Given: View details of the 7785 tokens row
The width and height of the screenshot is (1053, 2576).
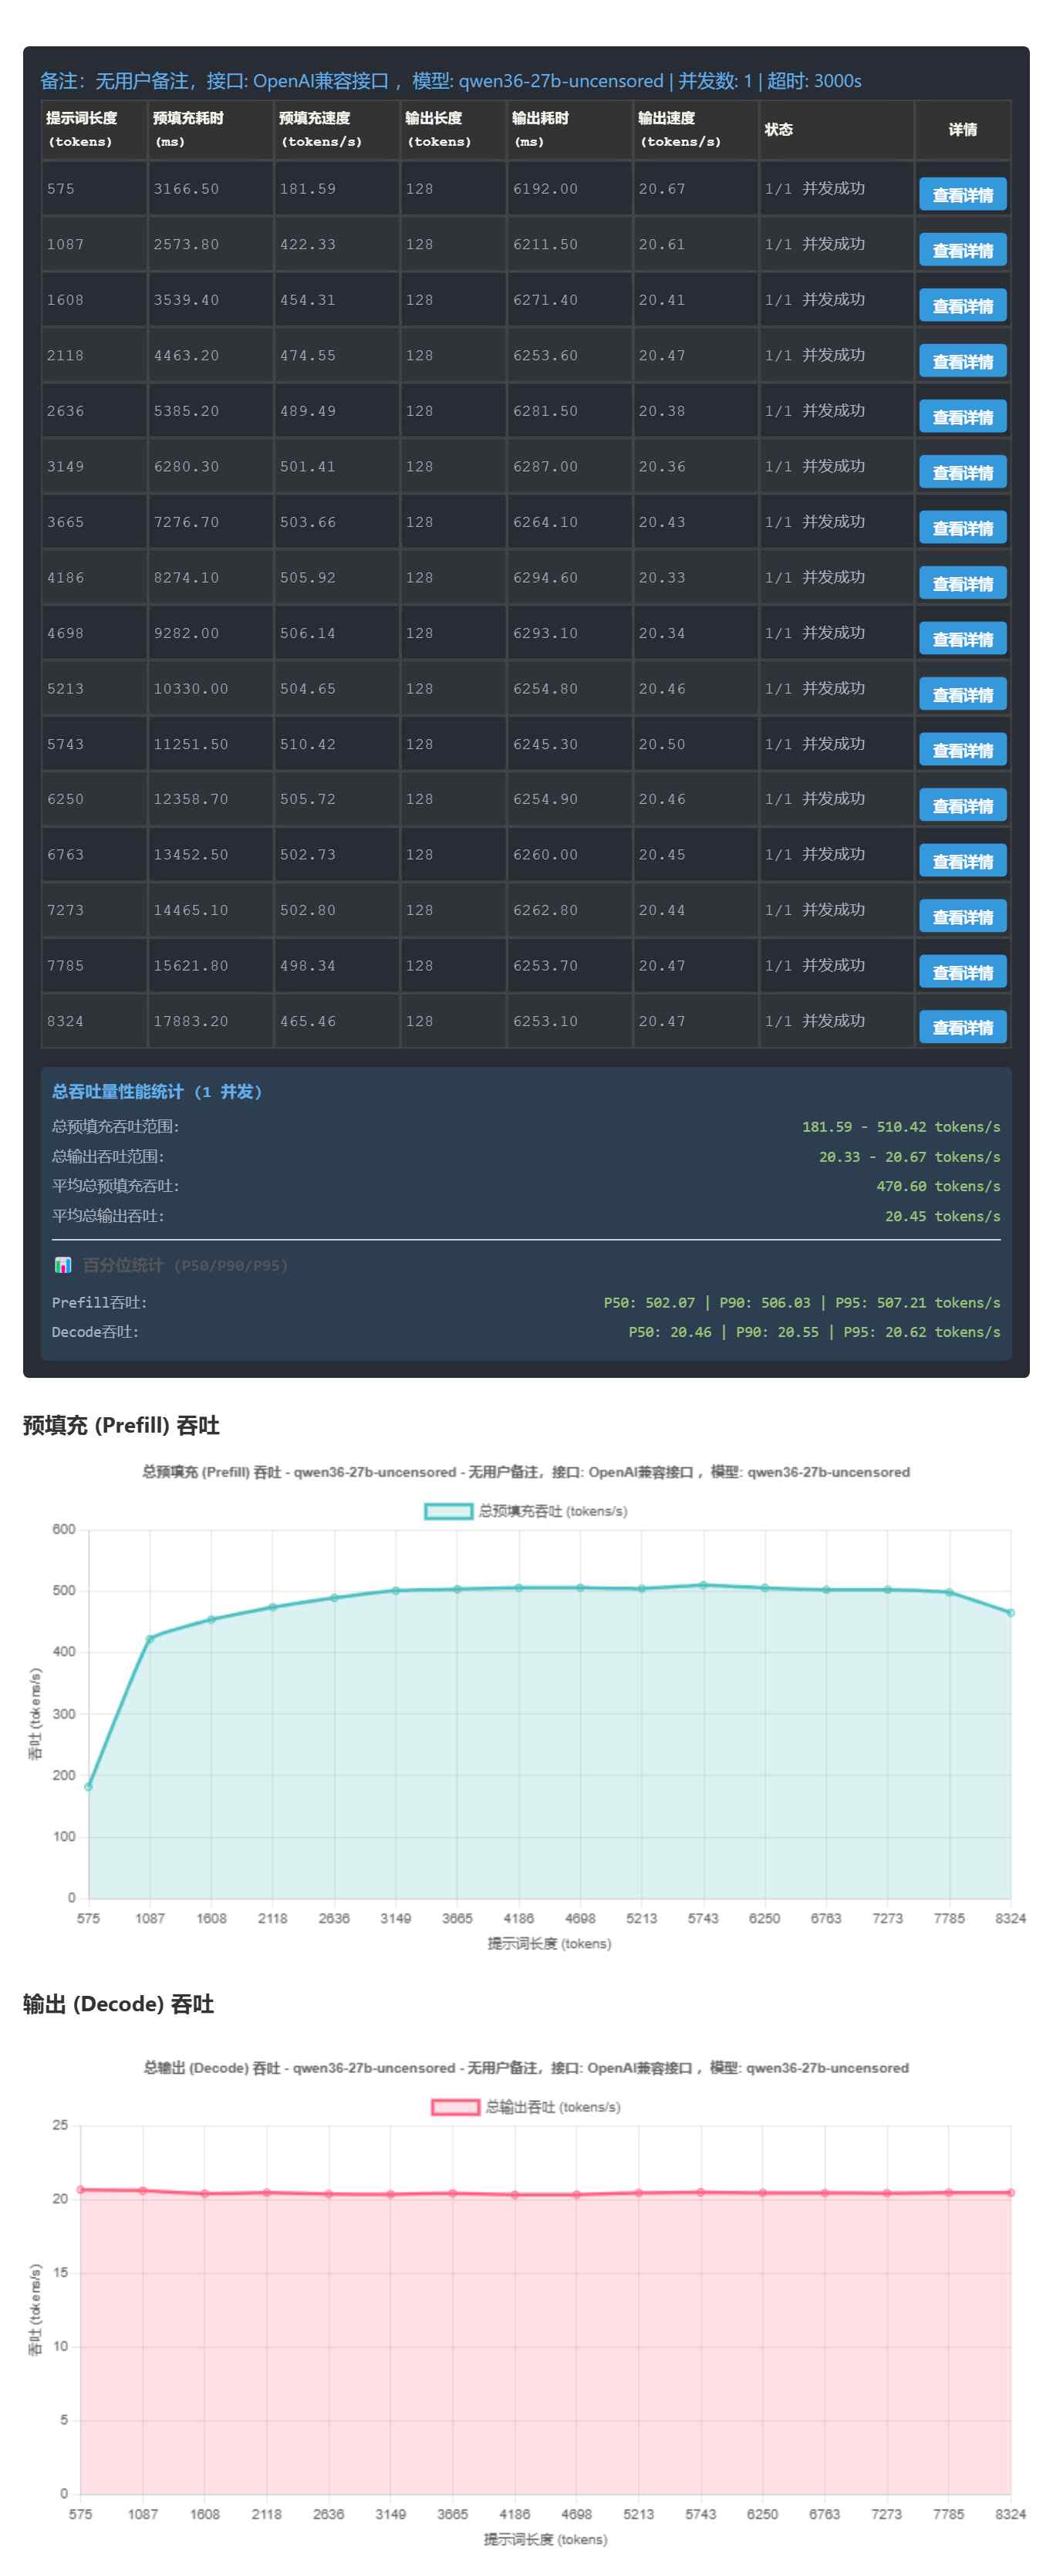Looking at the screenshot, I should pyautogui.click(x=962, y=972).
